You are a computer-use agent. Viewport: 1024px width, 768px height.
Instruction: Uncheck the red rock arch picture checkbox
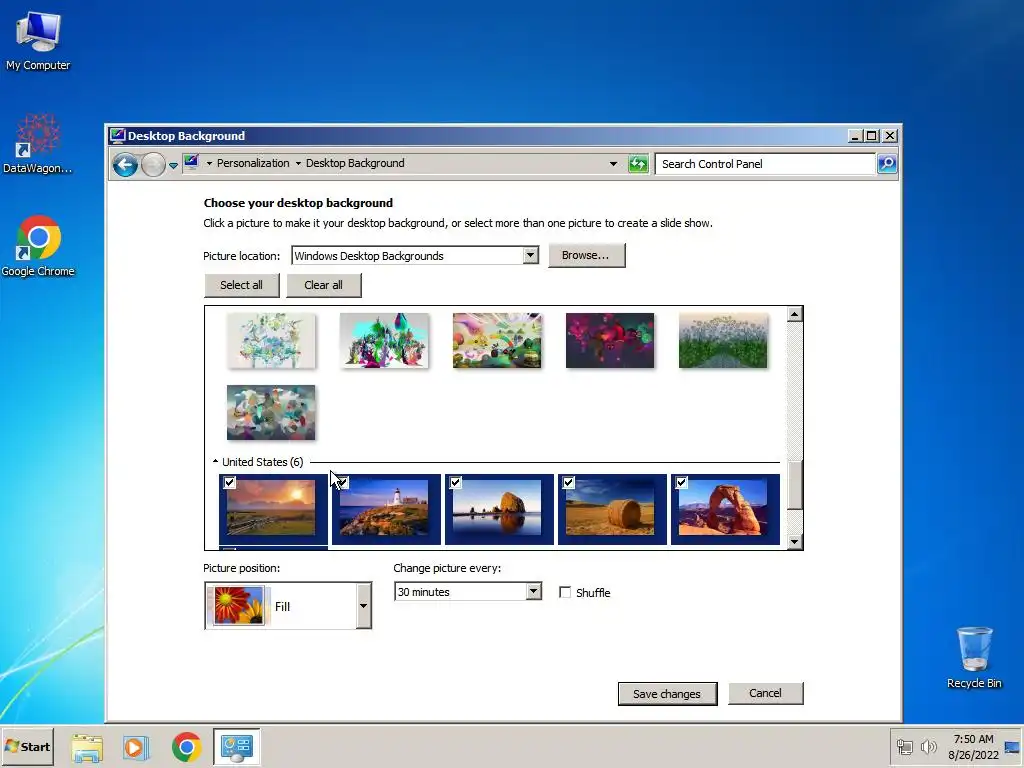coord(681,483)
